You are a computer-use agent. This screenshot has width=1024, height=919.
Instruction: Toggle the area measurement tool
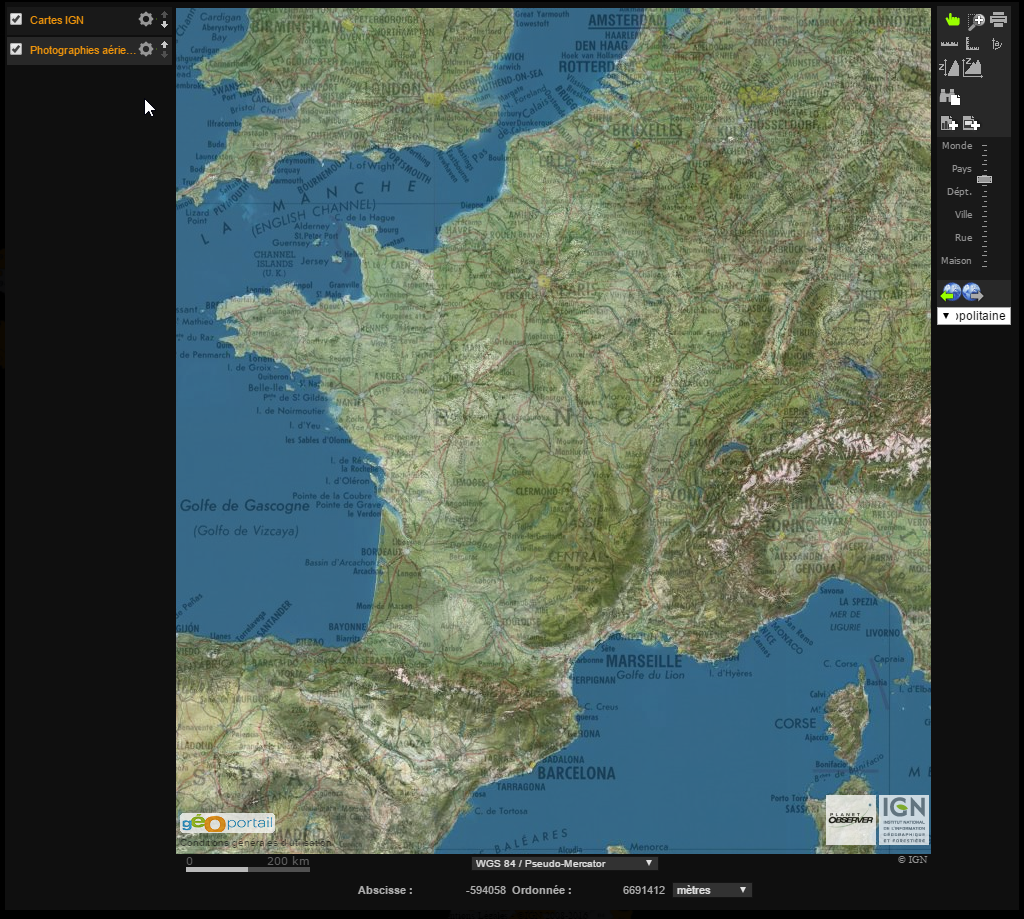[972, 44]
